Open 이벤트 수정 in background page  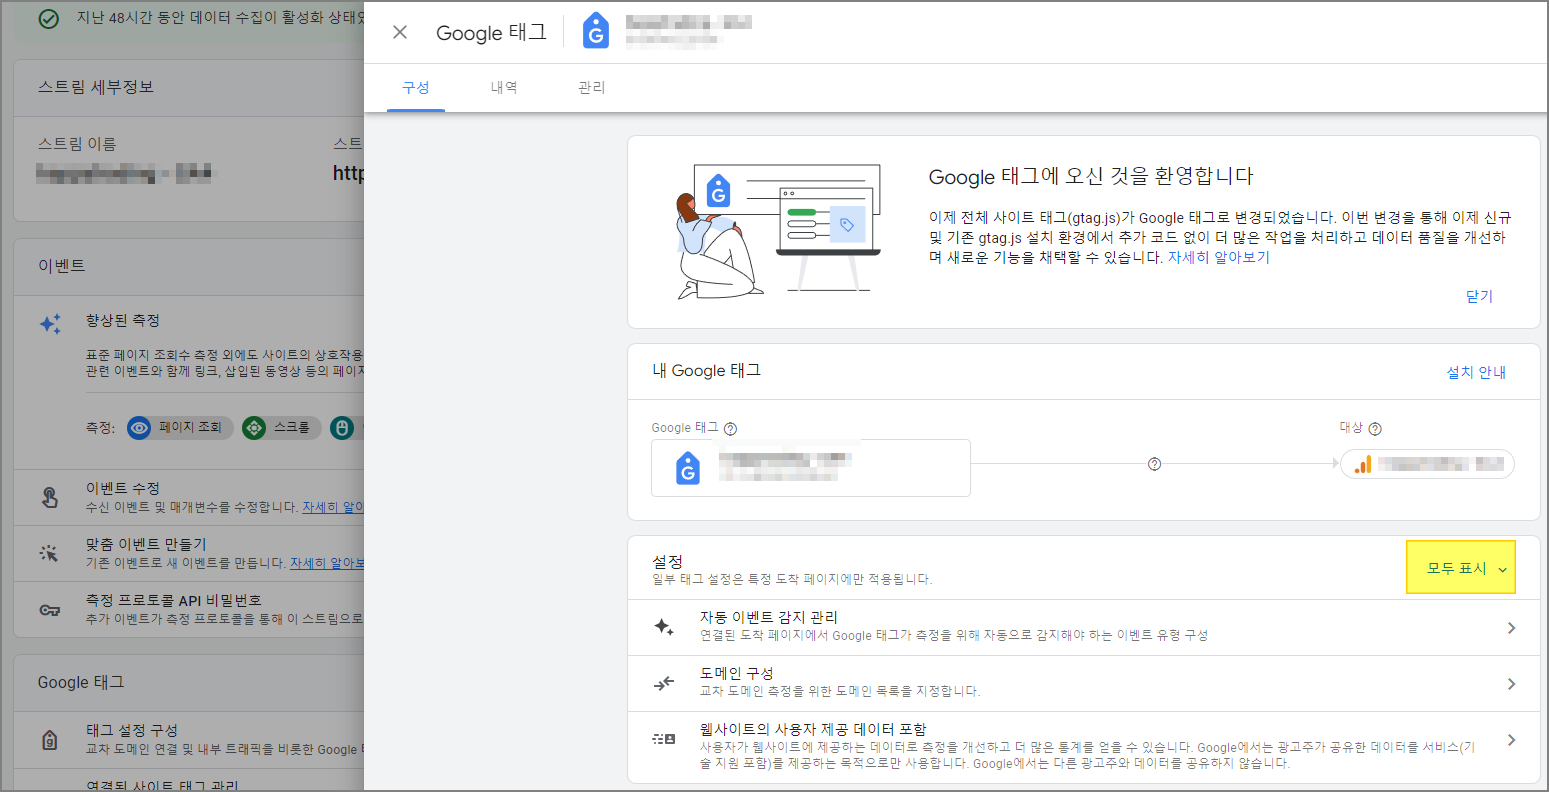click(x=189, y=497)
